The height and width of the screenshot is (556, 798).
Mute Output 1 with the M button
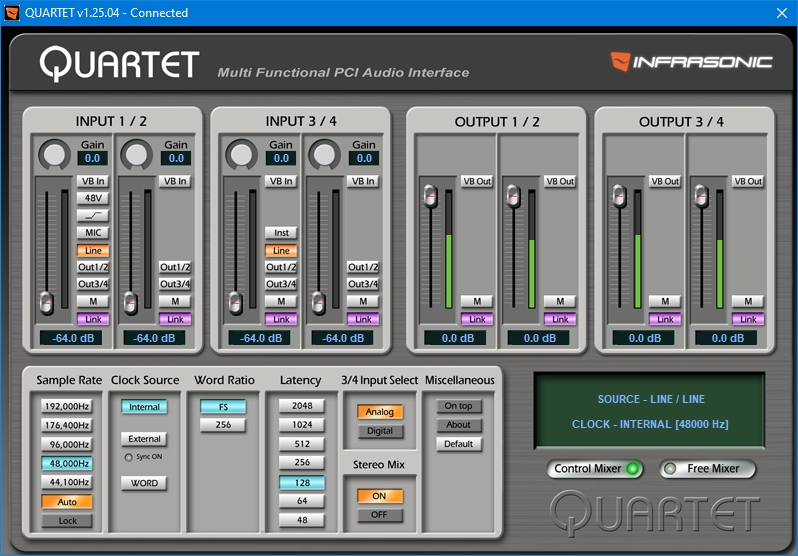coord(477,301)
